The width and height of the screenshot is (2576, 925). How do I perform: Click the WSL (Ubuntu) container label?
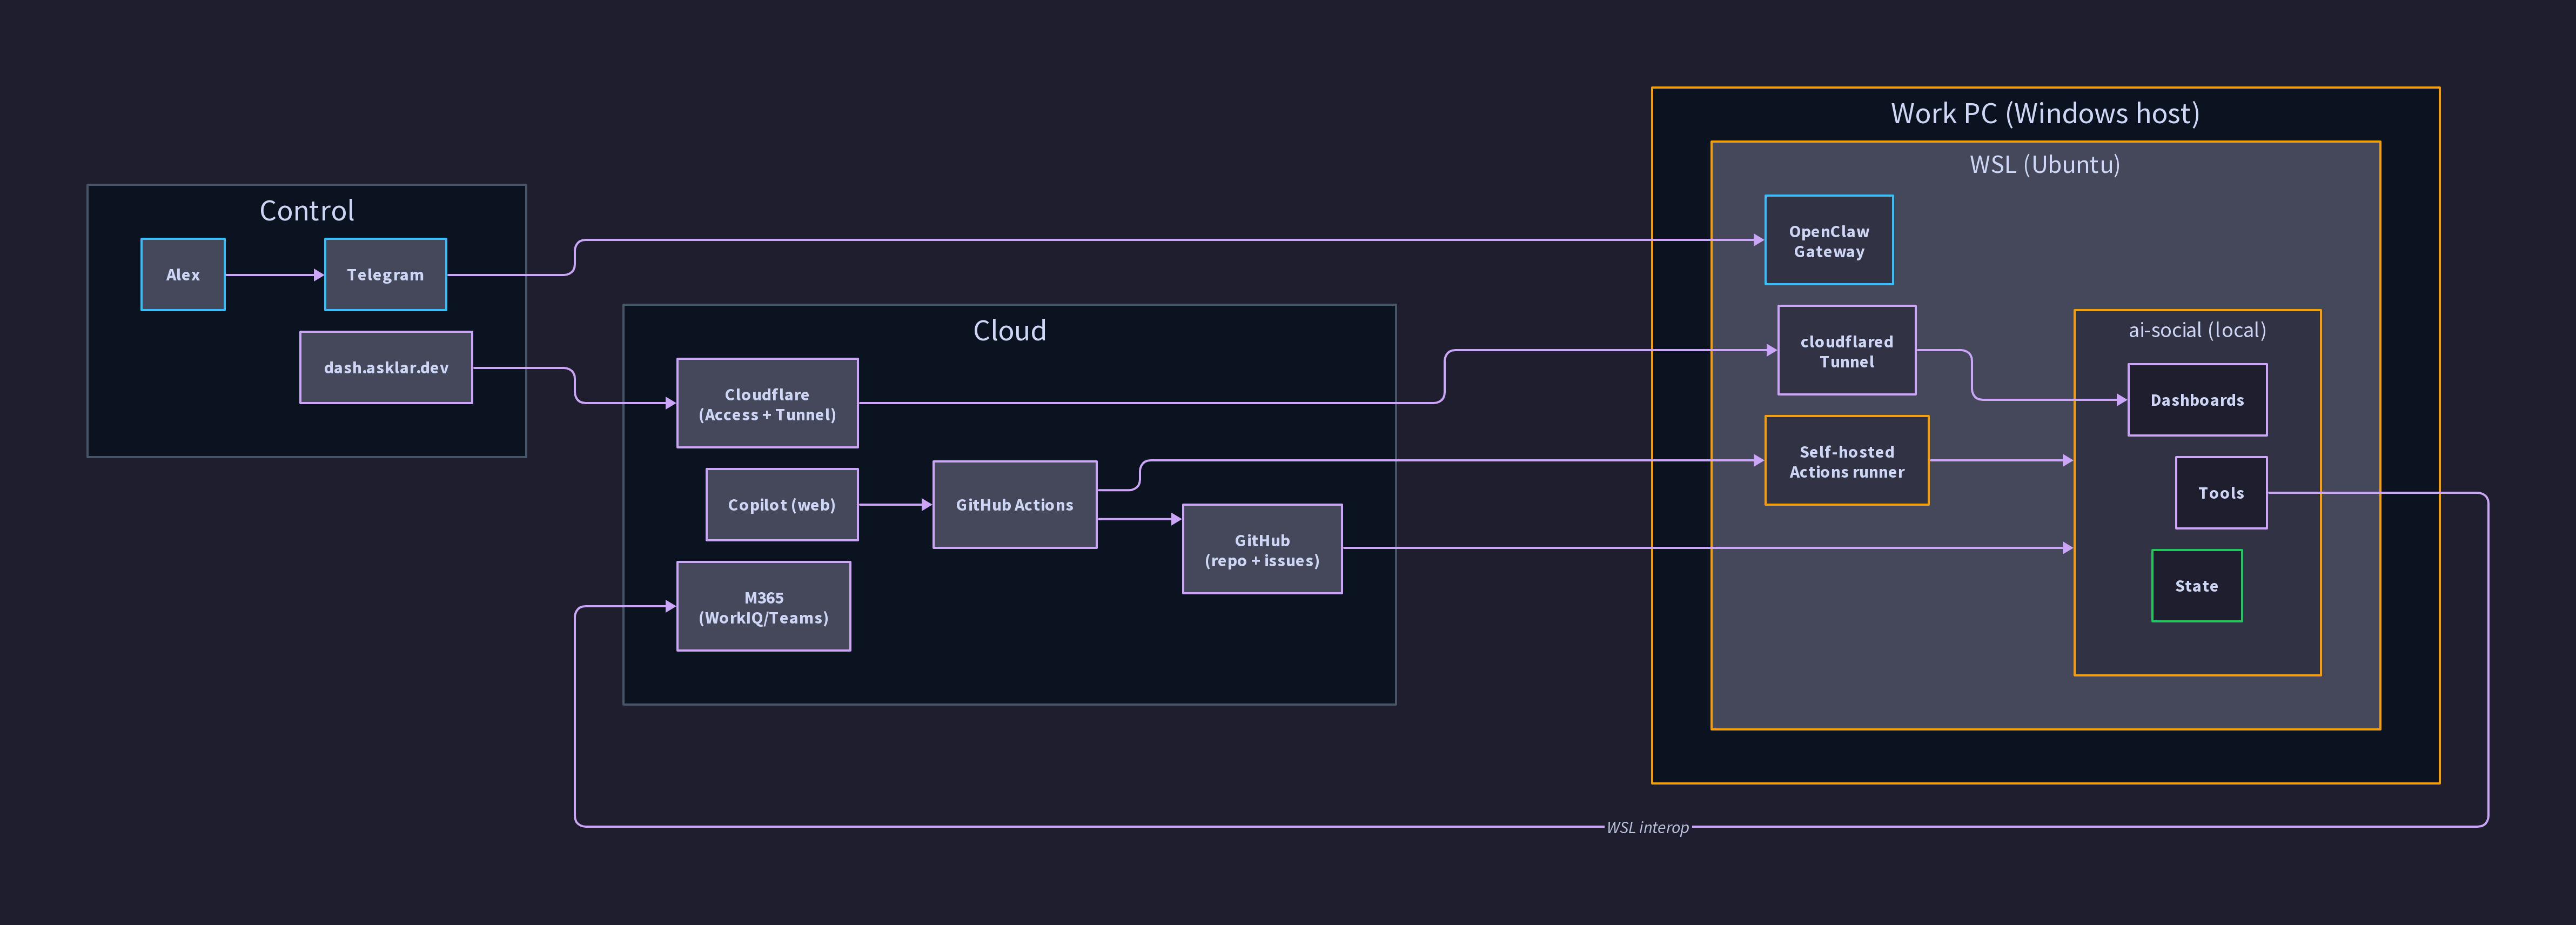2045,164
